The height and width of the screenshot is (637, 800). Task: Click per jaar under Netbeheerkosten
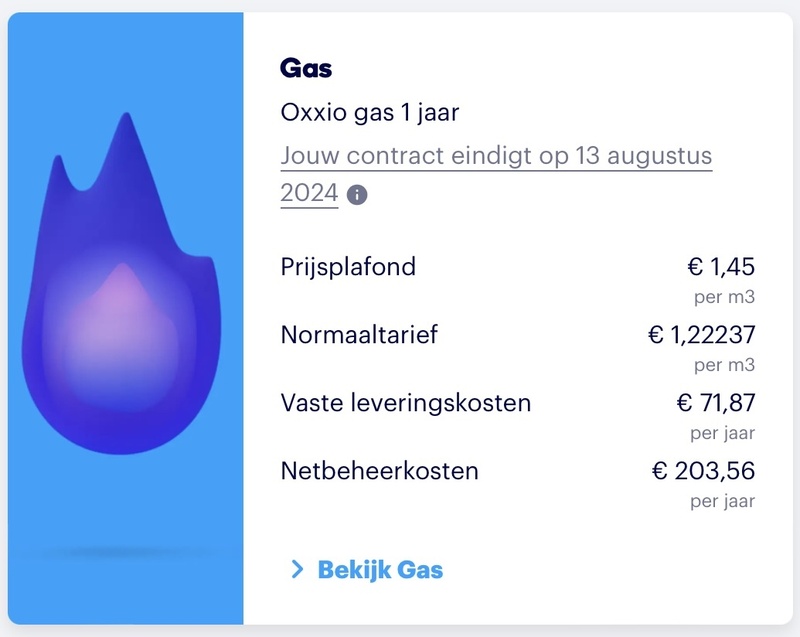[x=722, y=500]
